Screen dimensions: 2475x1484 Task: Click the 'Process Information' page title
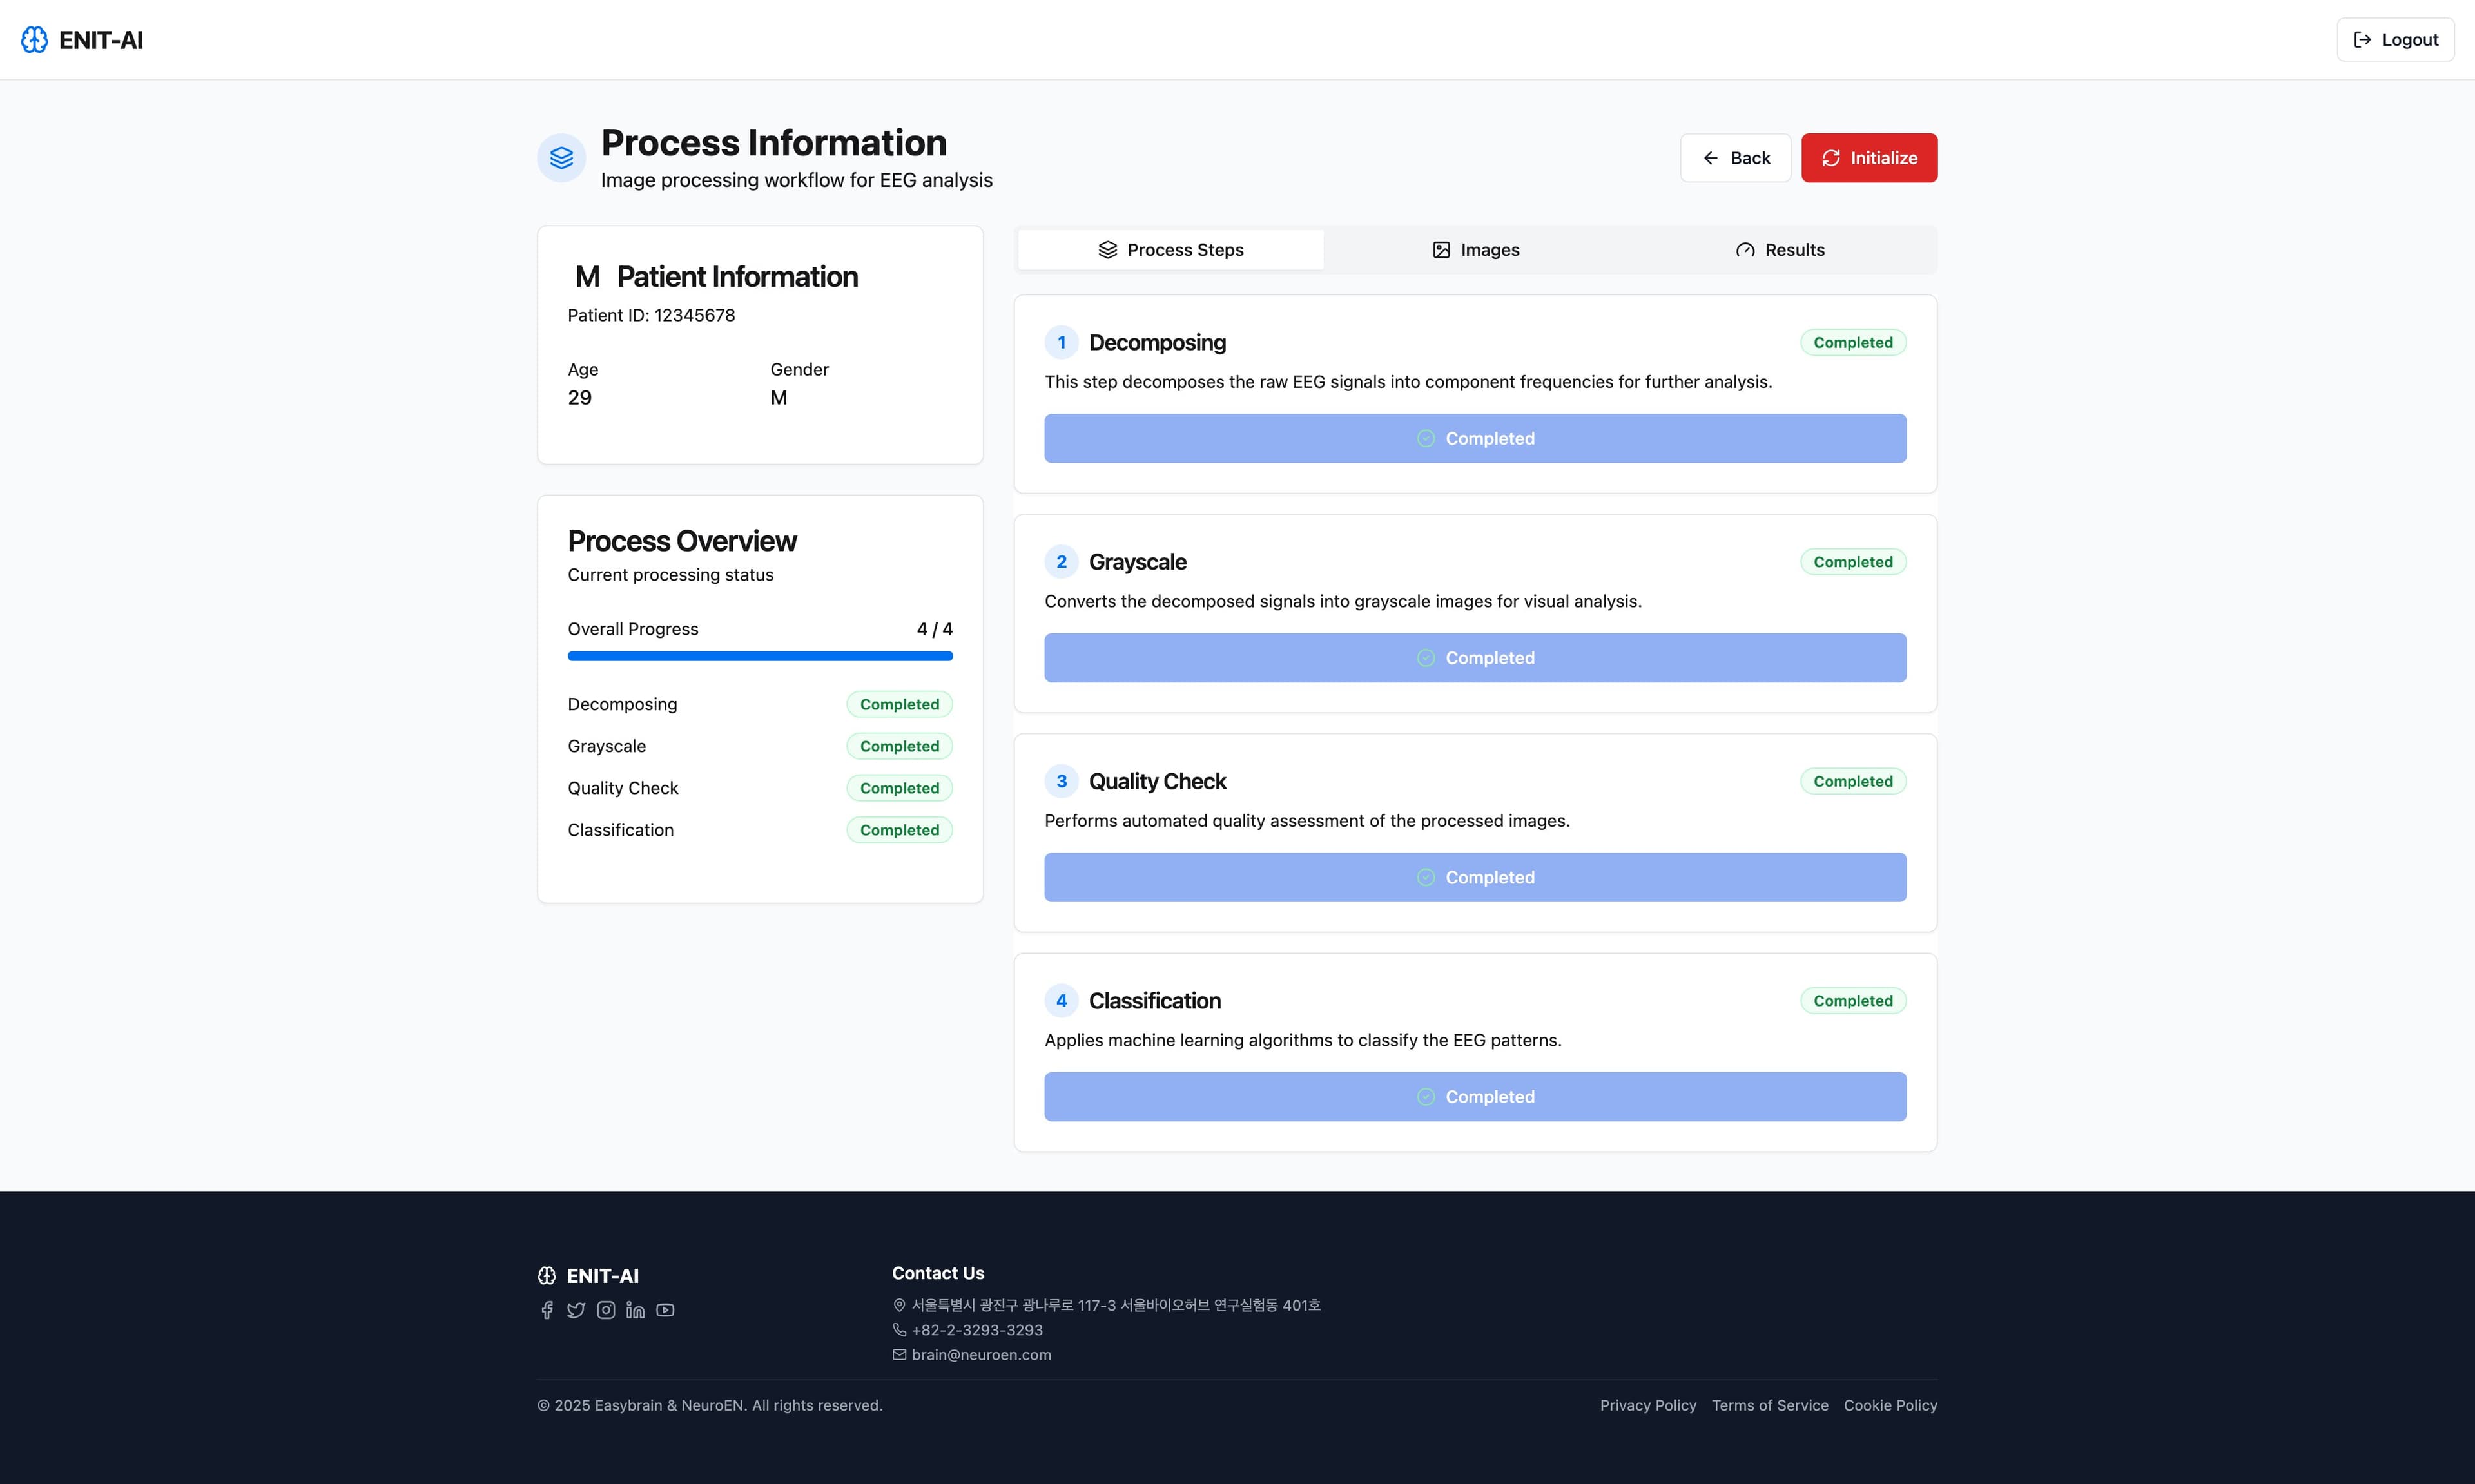[774, 143]
